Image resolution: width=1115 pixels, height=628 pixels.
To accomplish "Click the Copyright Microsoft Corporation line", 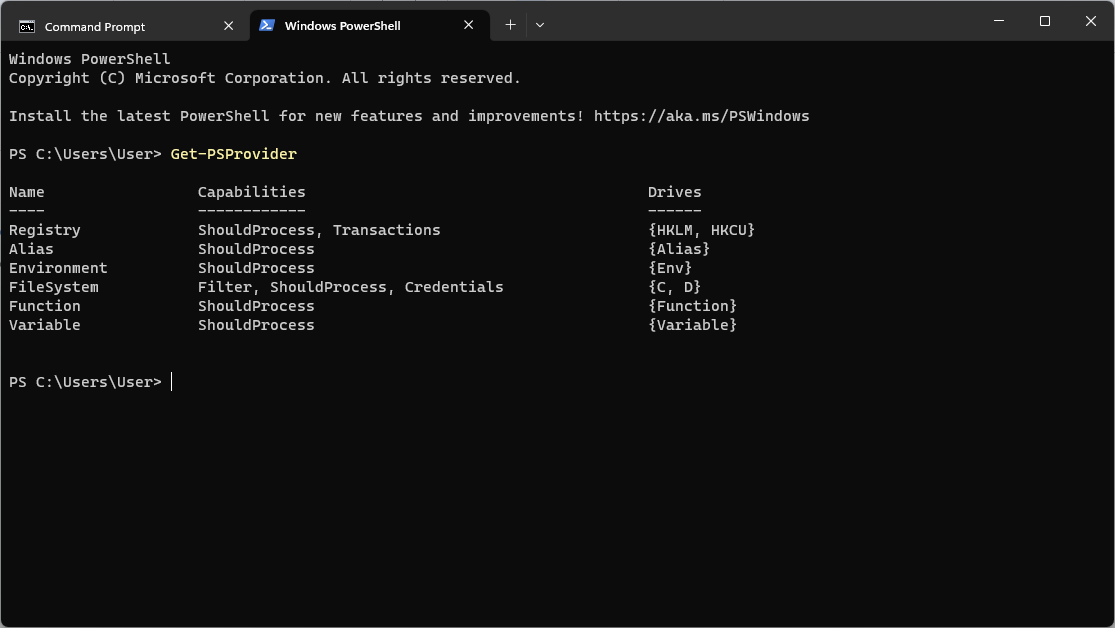I will 265,78.
